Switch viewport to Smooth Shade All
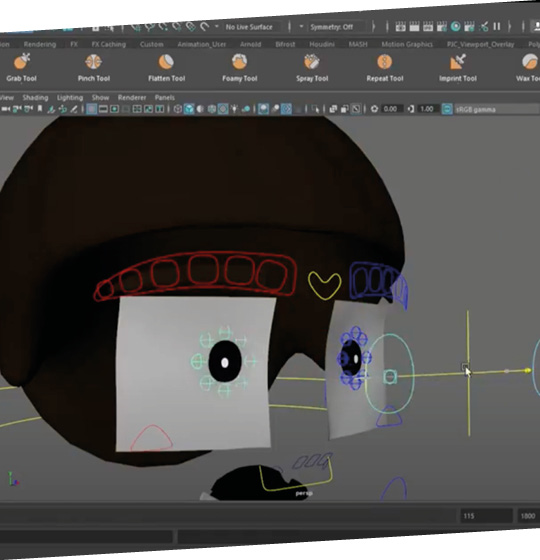 pos(189,109)
